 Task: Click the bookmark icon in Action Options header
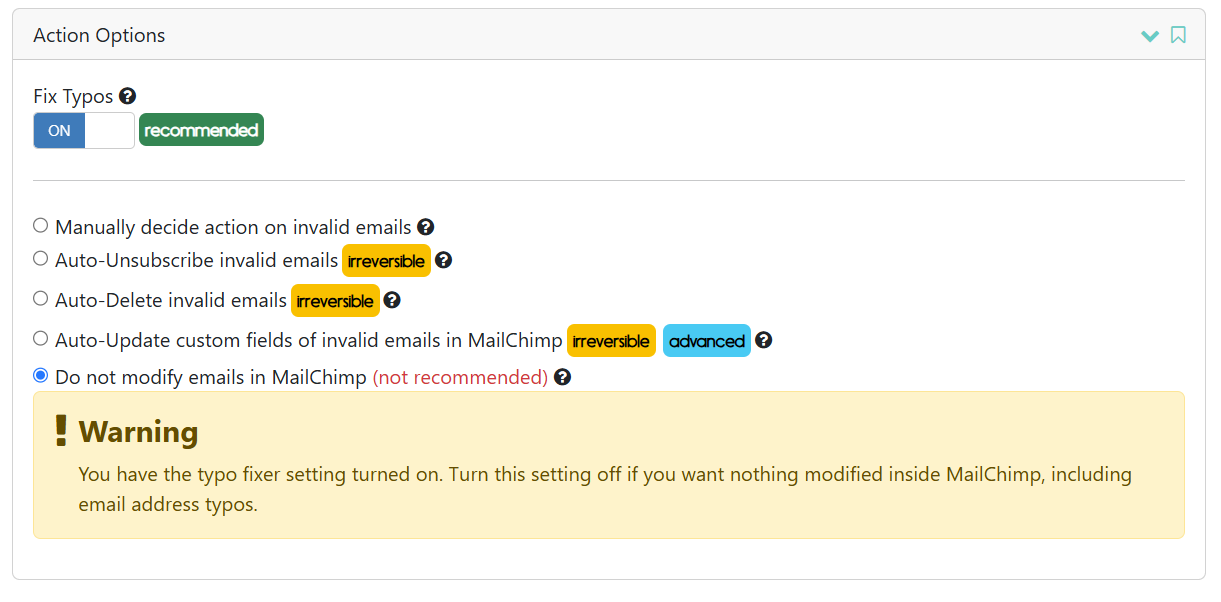pyautogui.click(x=1178, y=35)
